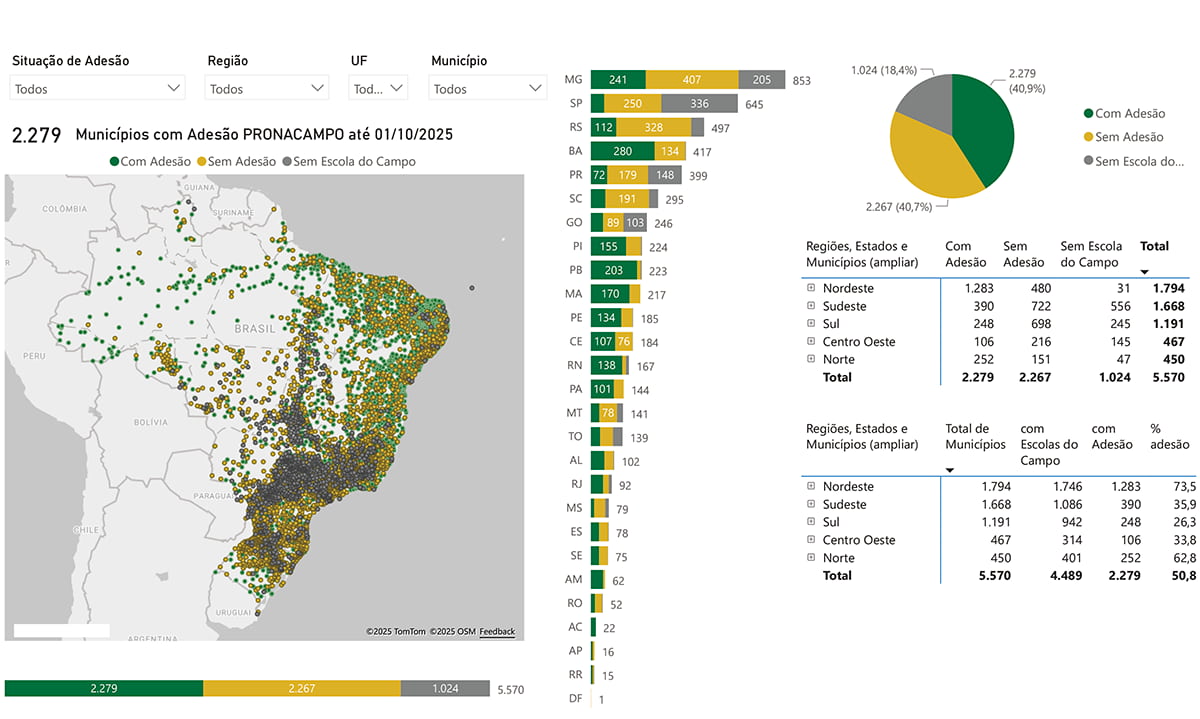Select Sem Adesão in pie chart legend
1200x719 pixels.
pyautogui.click(x=1129, y=137)
